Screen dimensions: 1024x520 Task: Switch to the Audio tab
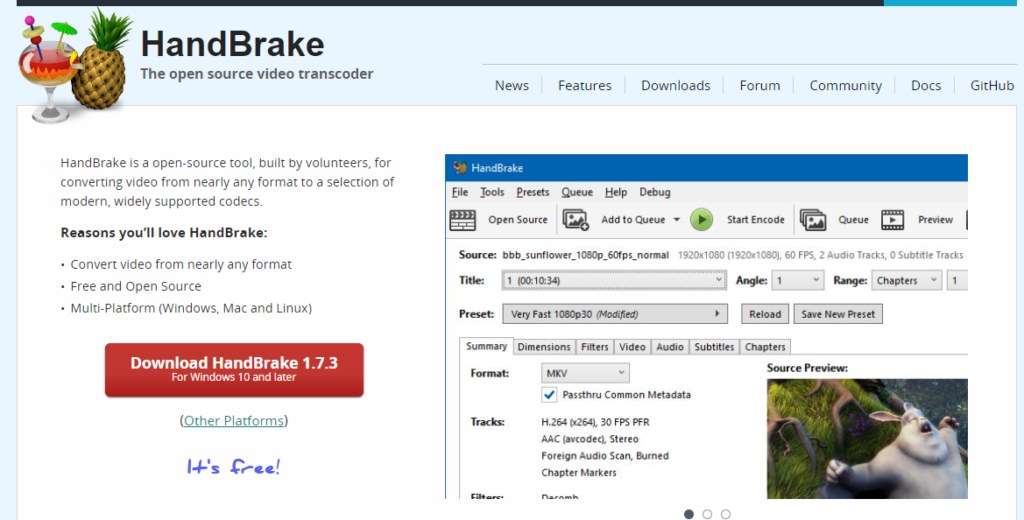669,347
